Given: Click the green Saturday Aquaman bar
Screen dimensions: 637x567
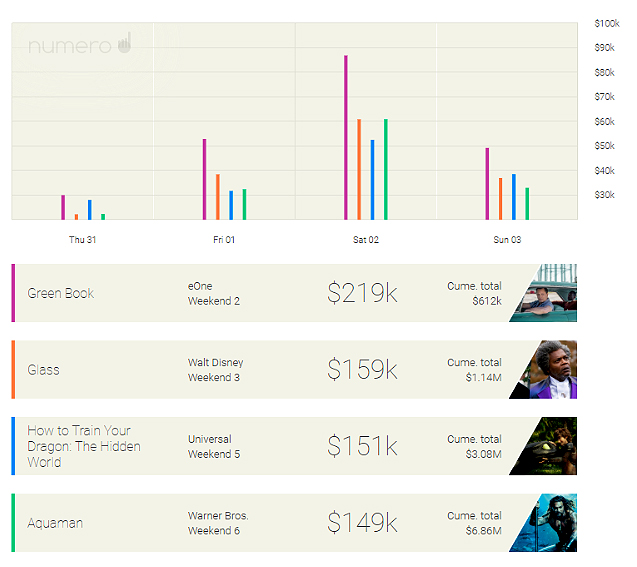Looking at the screenshot, I should coord(386,169).
